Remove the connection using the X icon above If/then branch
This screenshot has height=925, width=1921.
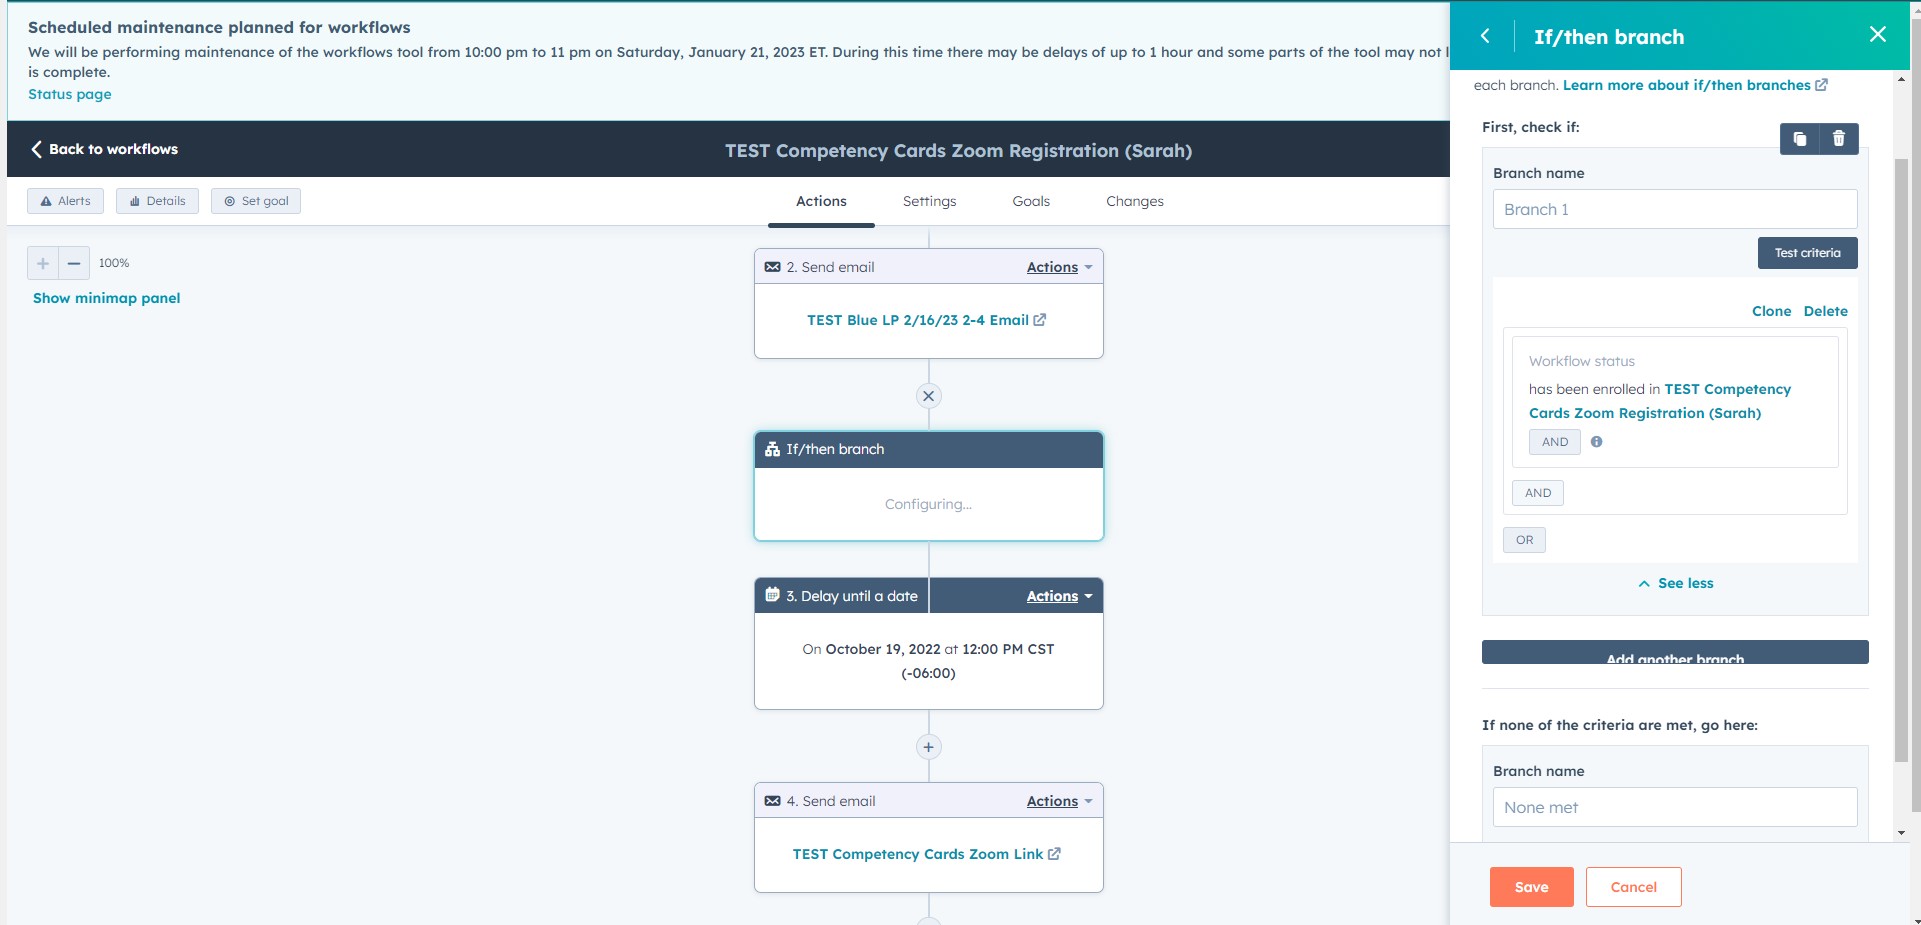[929, 395]
